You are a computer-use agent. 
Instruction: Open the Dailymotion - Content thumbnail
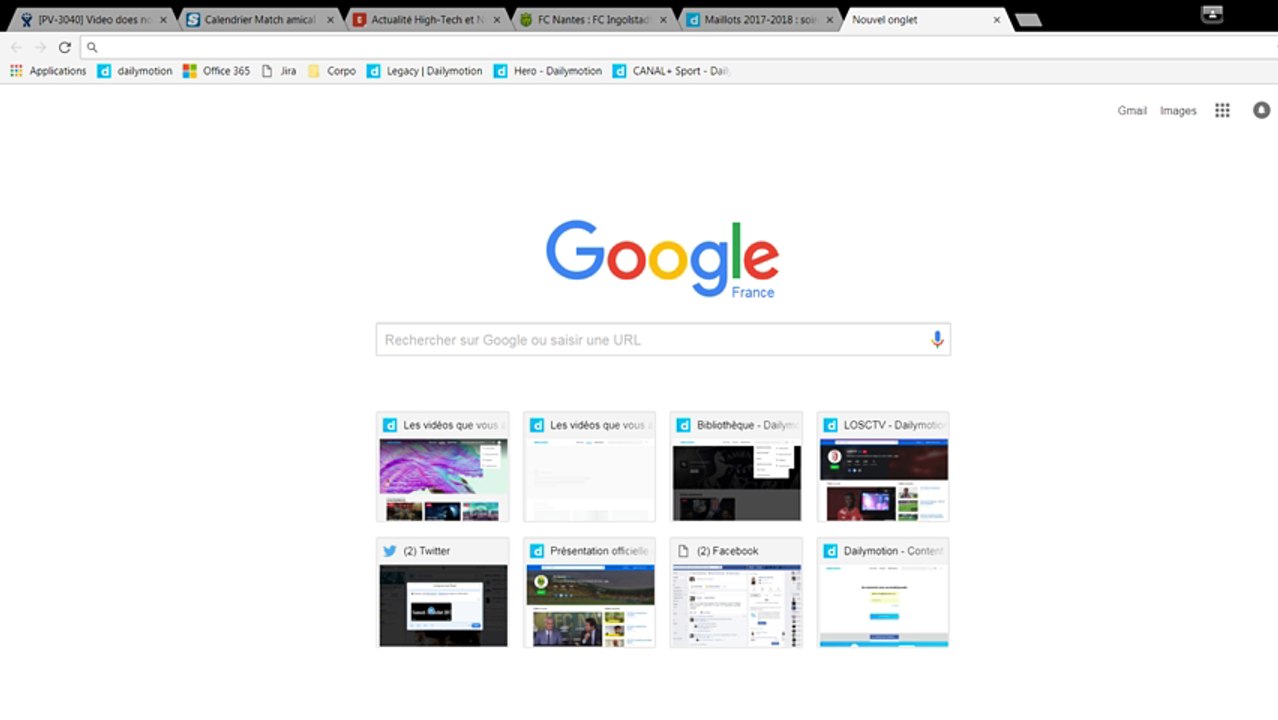coord(883,593)
